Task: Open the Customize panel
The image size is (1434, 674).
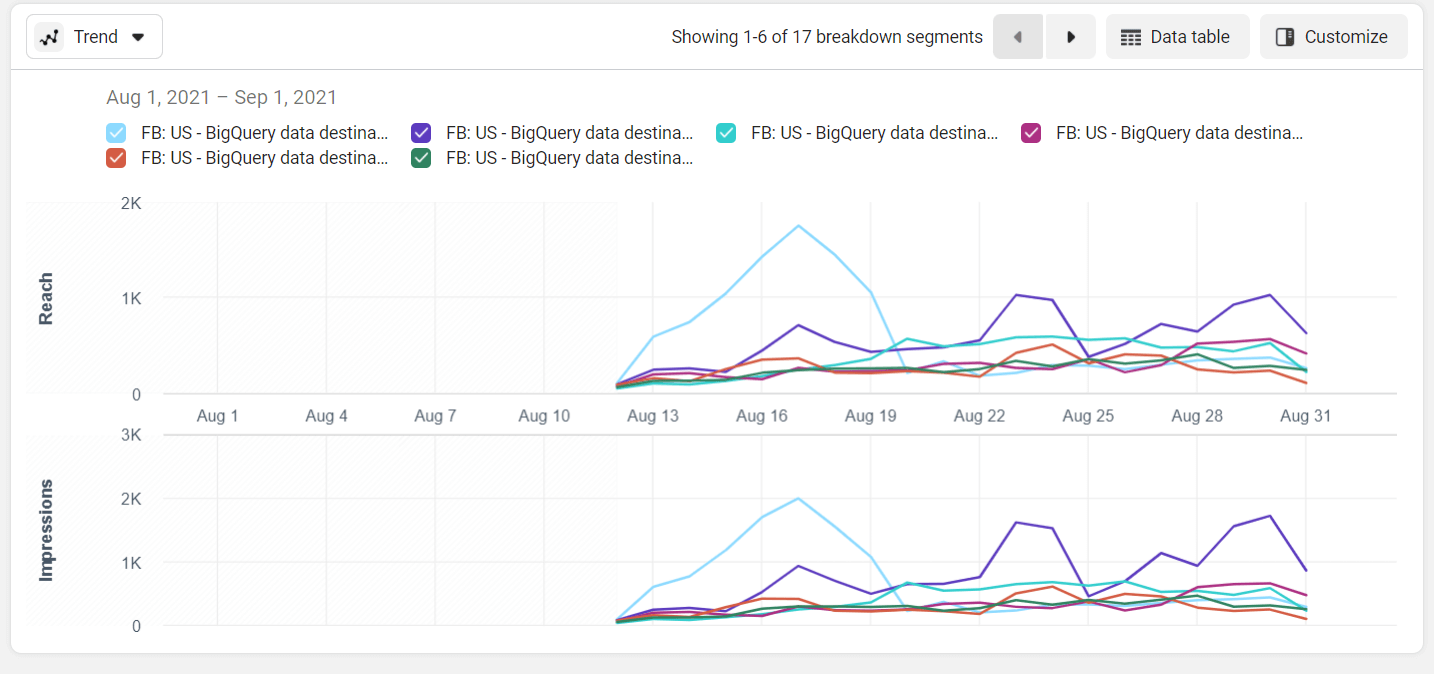Action: pyautogui.click(x=1334, y=37)
